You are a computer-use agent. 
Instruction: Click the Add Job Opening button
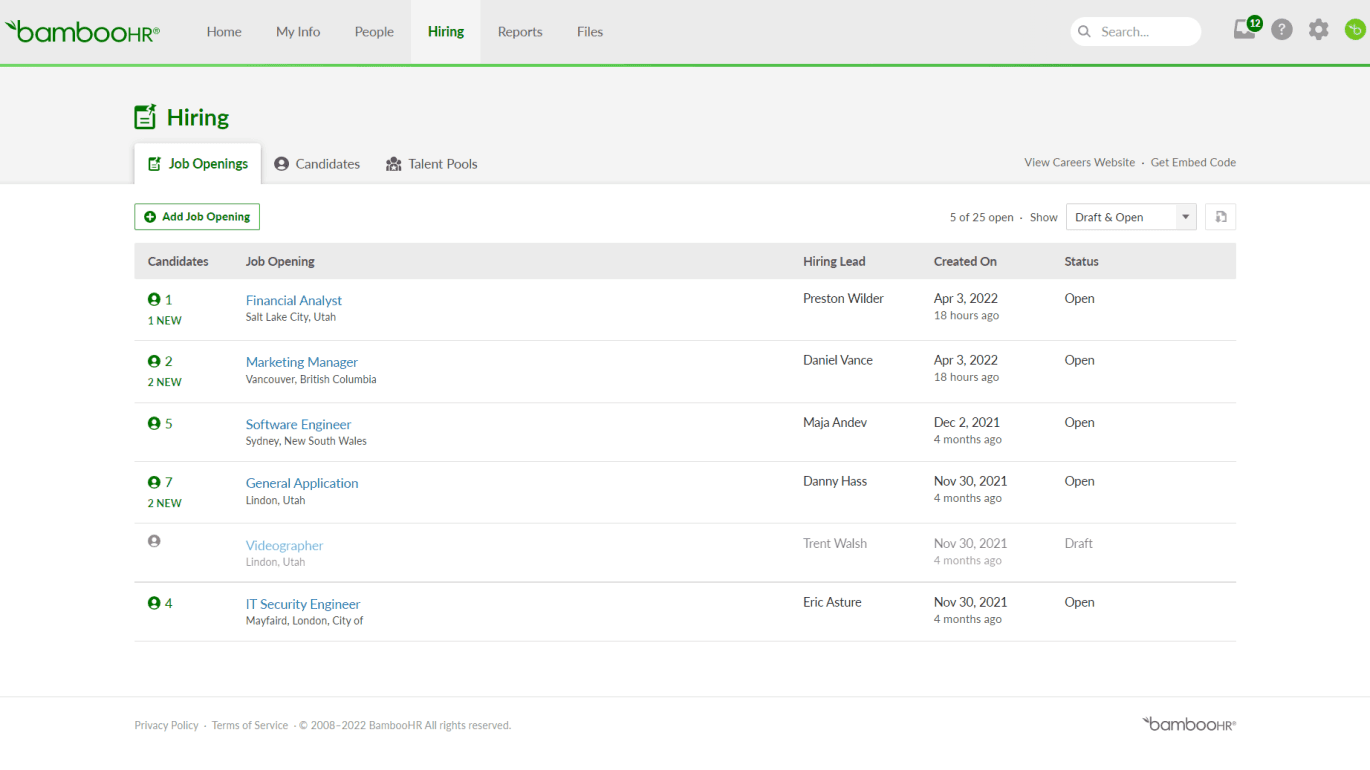click(196, 216)
